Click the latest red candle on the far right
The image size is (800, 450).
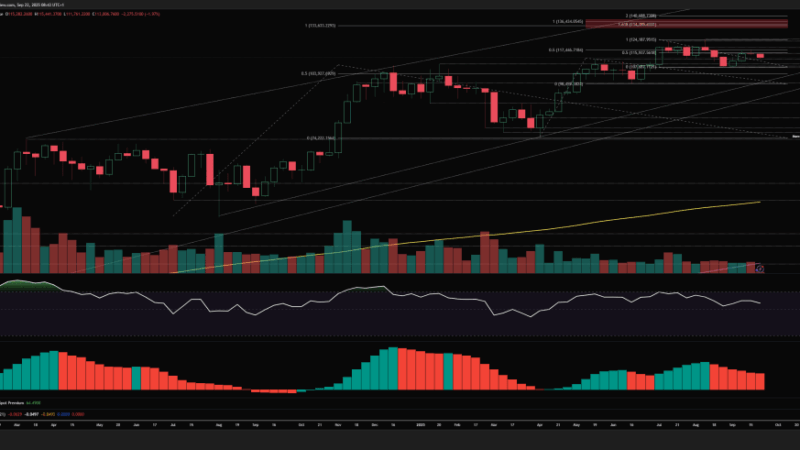[761, 55]
